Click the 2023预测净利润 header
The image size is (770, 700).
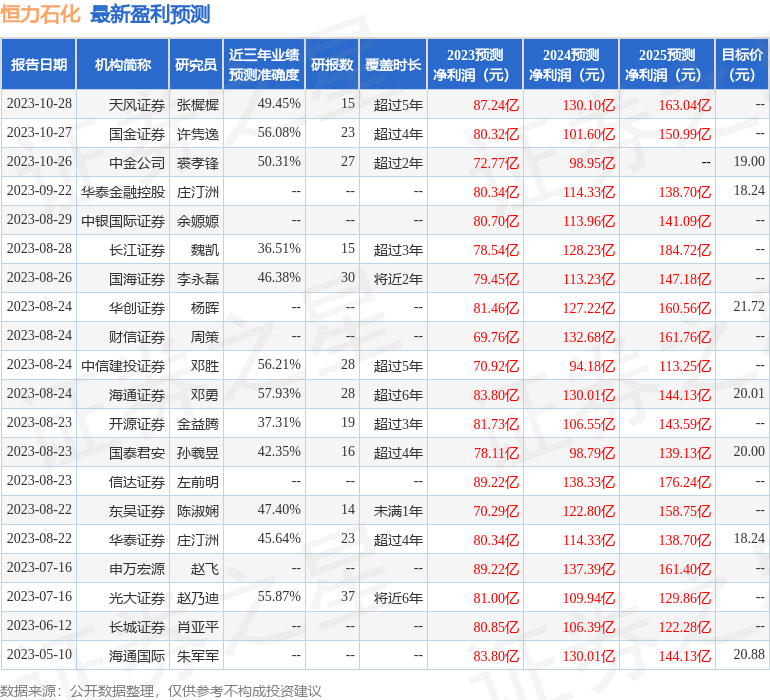(x=475, y=64)
